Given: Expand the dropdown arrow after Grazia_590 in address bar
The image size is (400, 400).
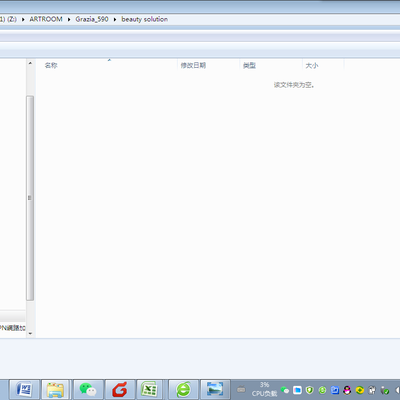Looking at the screenshot, I should pyautogui.click(x=115, y=19).
